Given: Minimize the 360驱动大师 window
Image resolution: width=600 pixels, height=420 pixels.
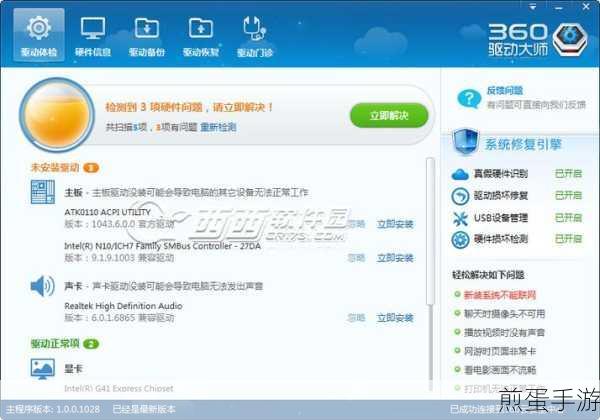Looking at the screenshot, I should (559, 7).
